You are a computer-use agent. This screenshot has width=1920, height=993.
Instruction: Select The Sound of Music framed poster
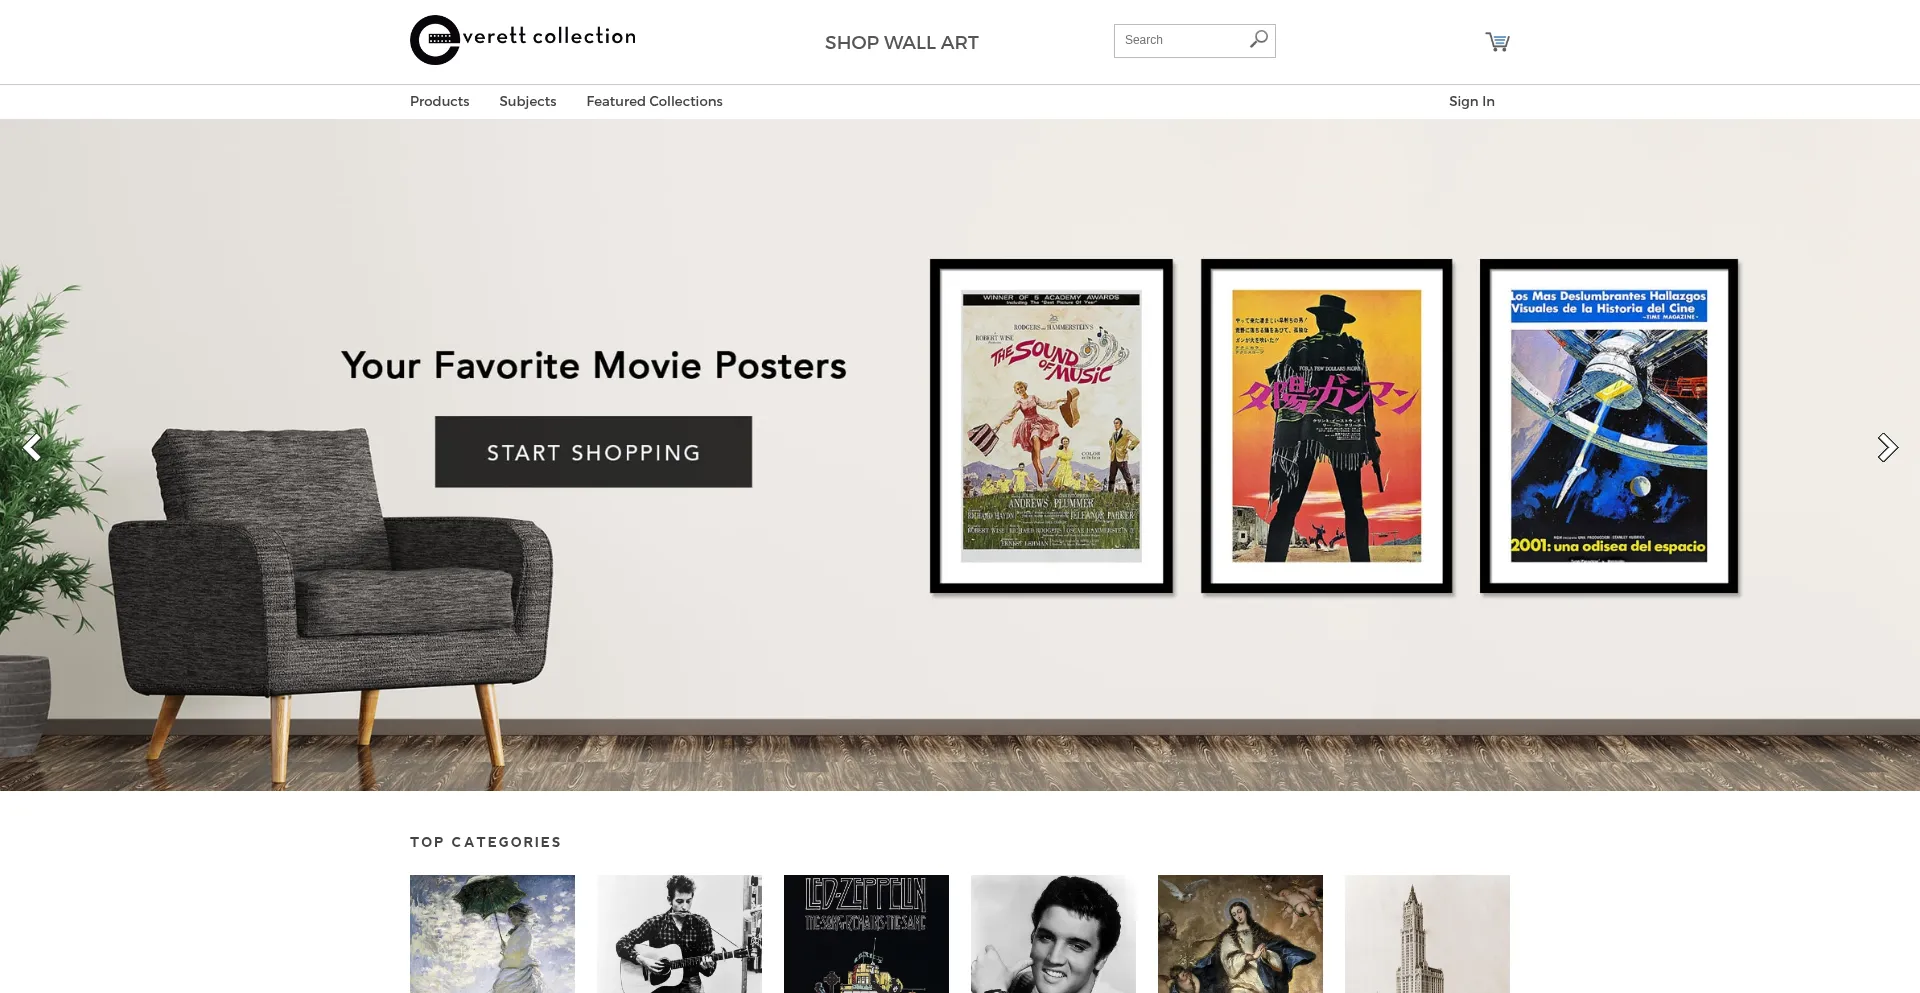(1051, 426)
